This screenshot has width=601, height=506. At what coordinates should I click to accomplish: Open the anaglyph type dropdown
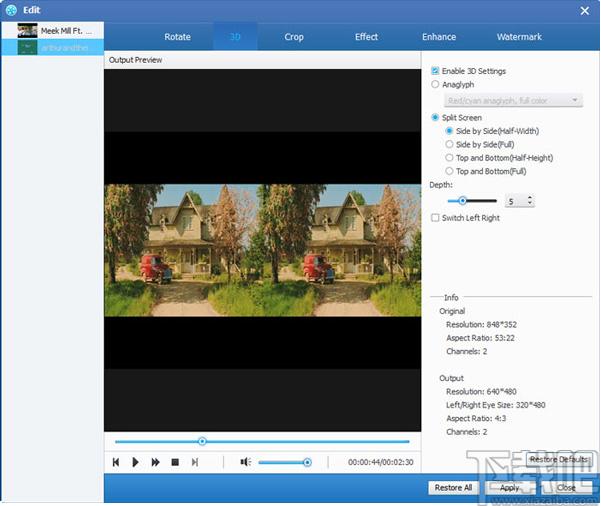[513, 100]
